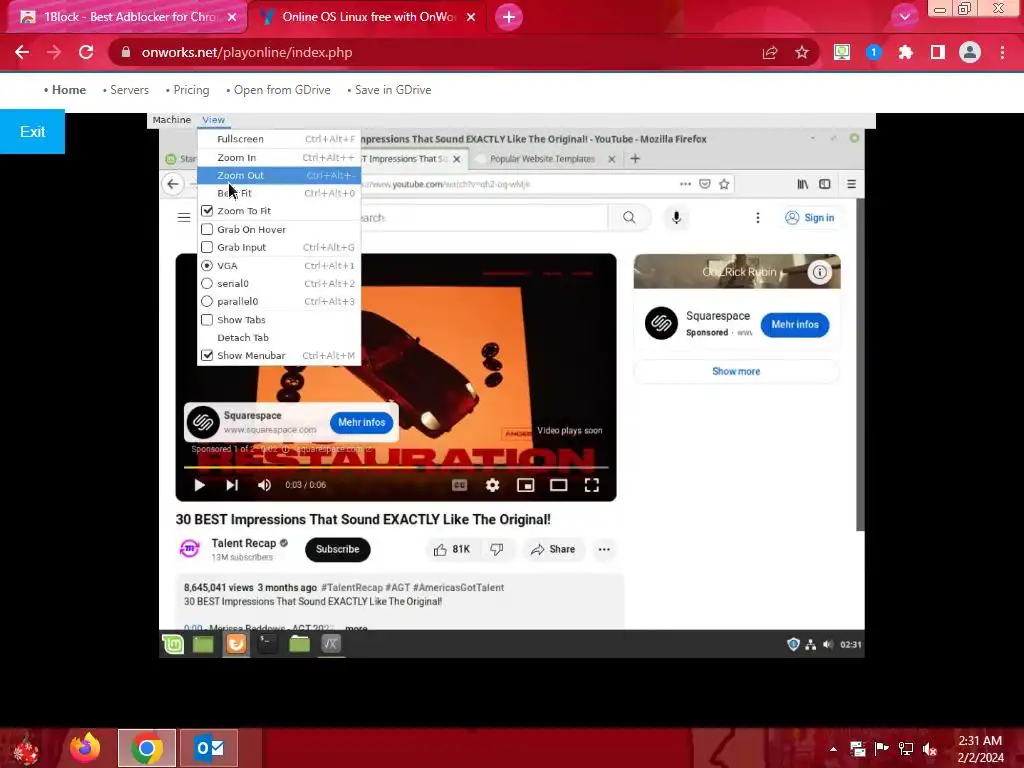Click the Share button under video
The image size is (1024, 768).
point(553,549)
